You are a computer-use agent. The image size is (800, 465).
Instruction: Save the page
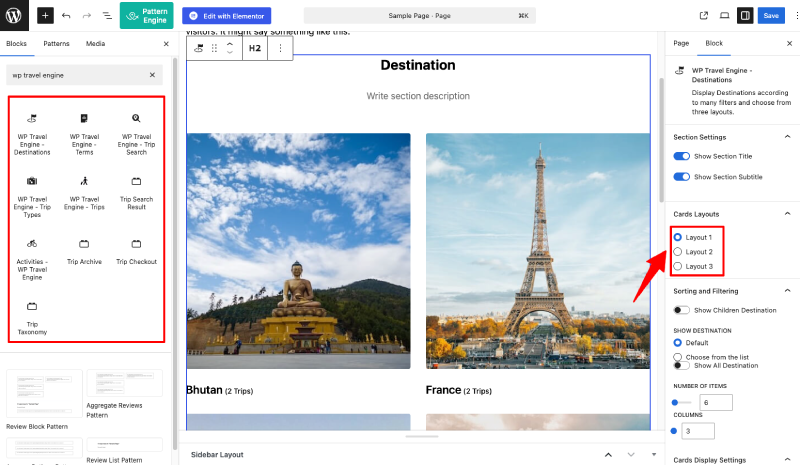point(771,16)
